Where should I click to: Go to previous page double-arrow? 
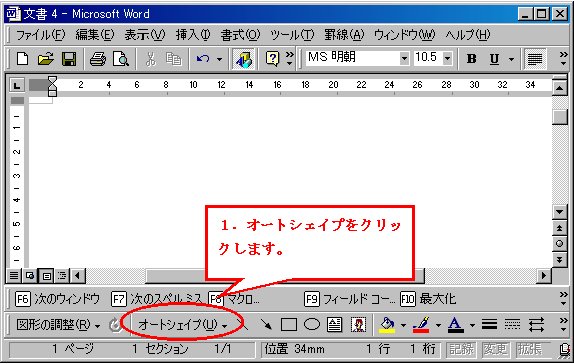(559, 228)
